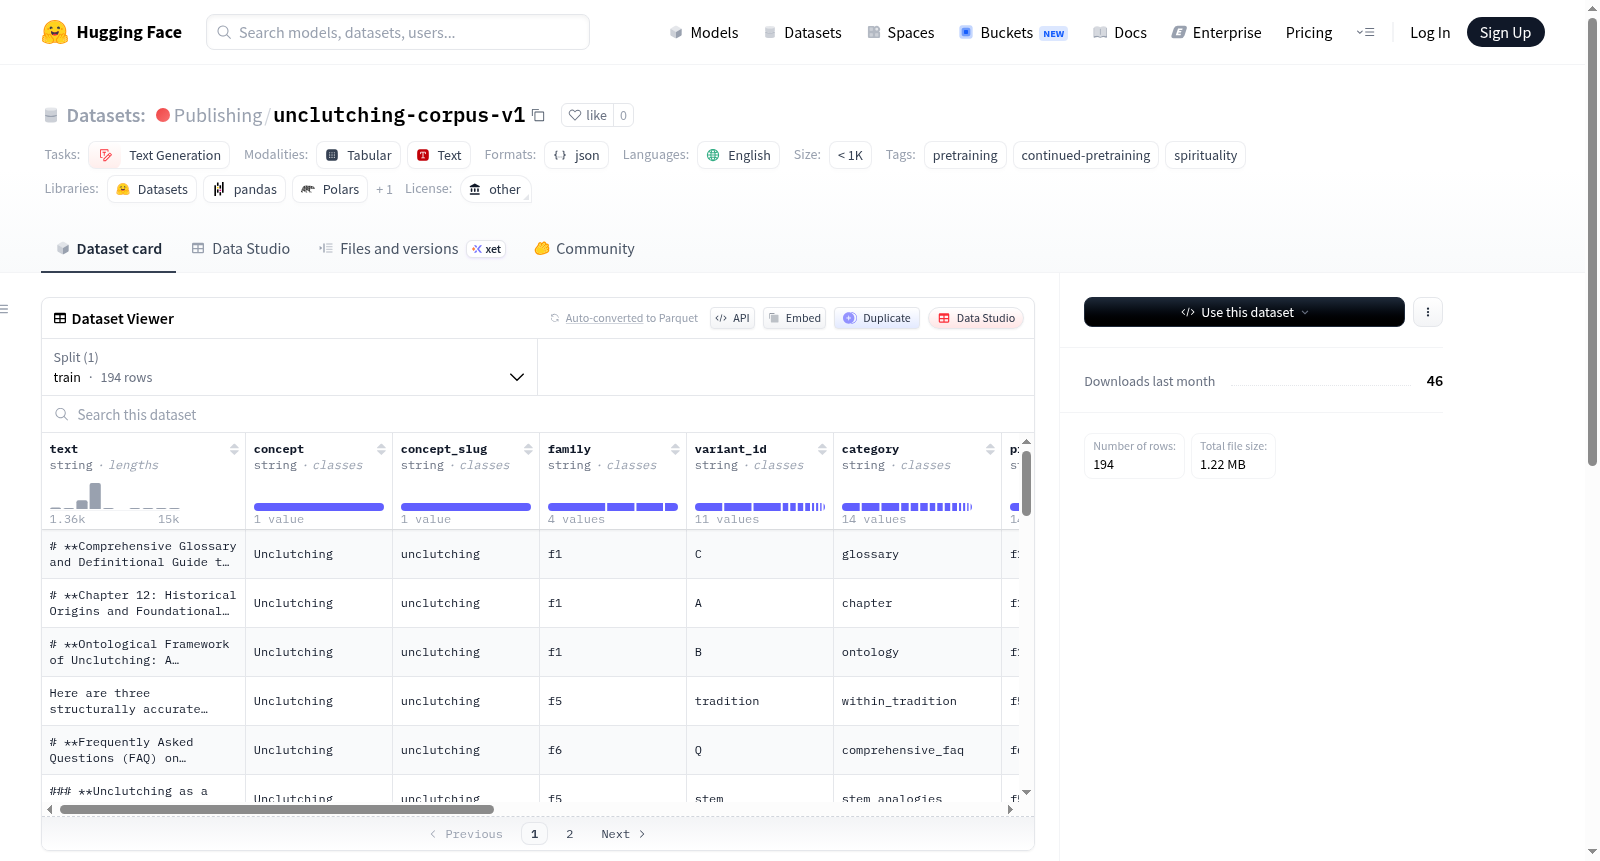1600x861 pixels.
Task: Open the Community tab
Action: pos(585,249)
